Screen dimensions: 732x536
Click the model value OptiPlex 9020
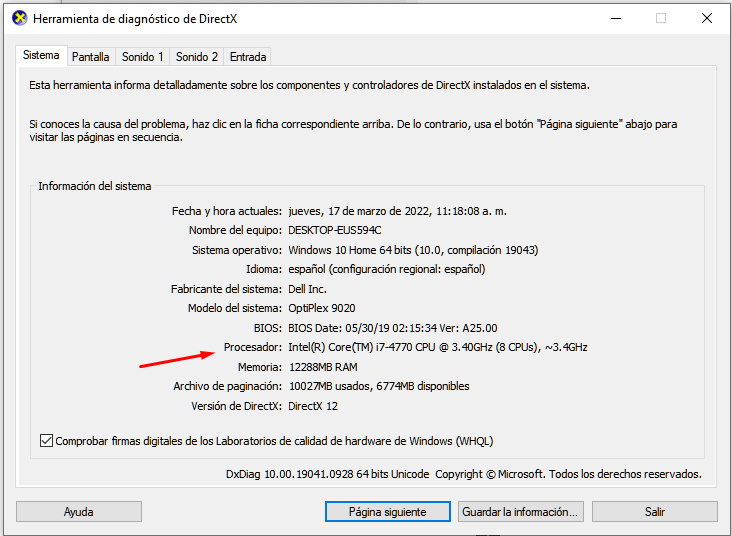tap(322, 308)
